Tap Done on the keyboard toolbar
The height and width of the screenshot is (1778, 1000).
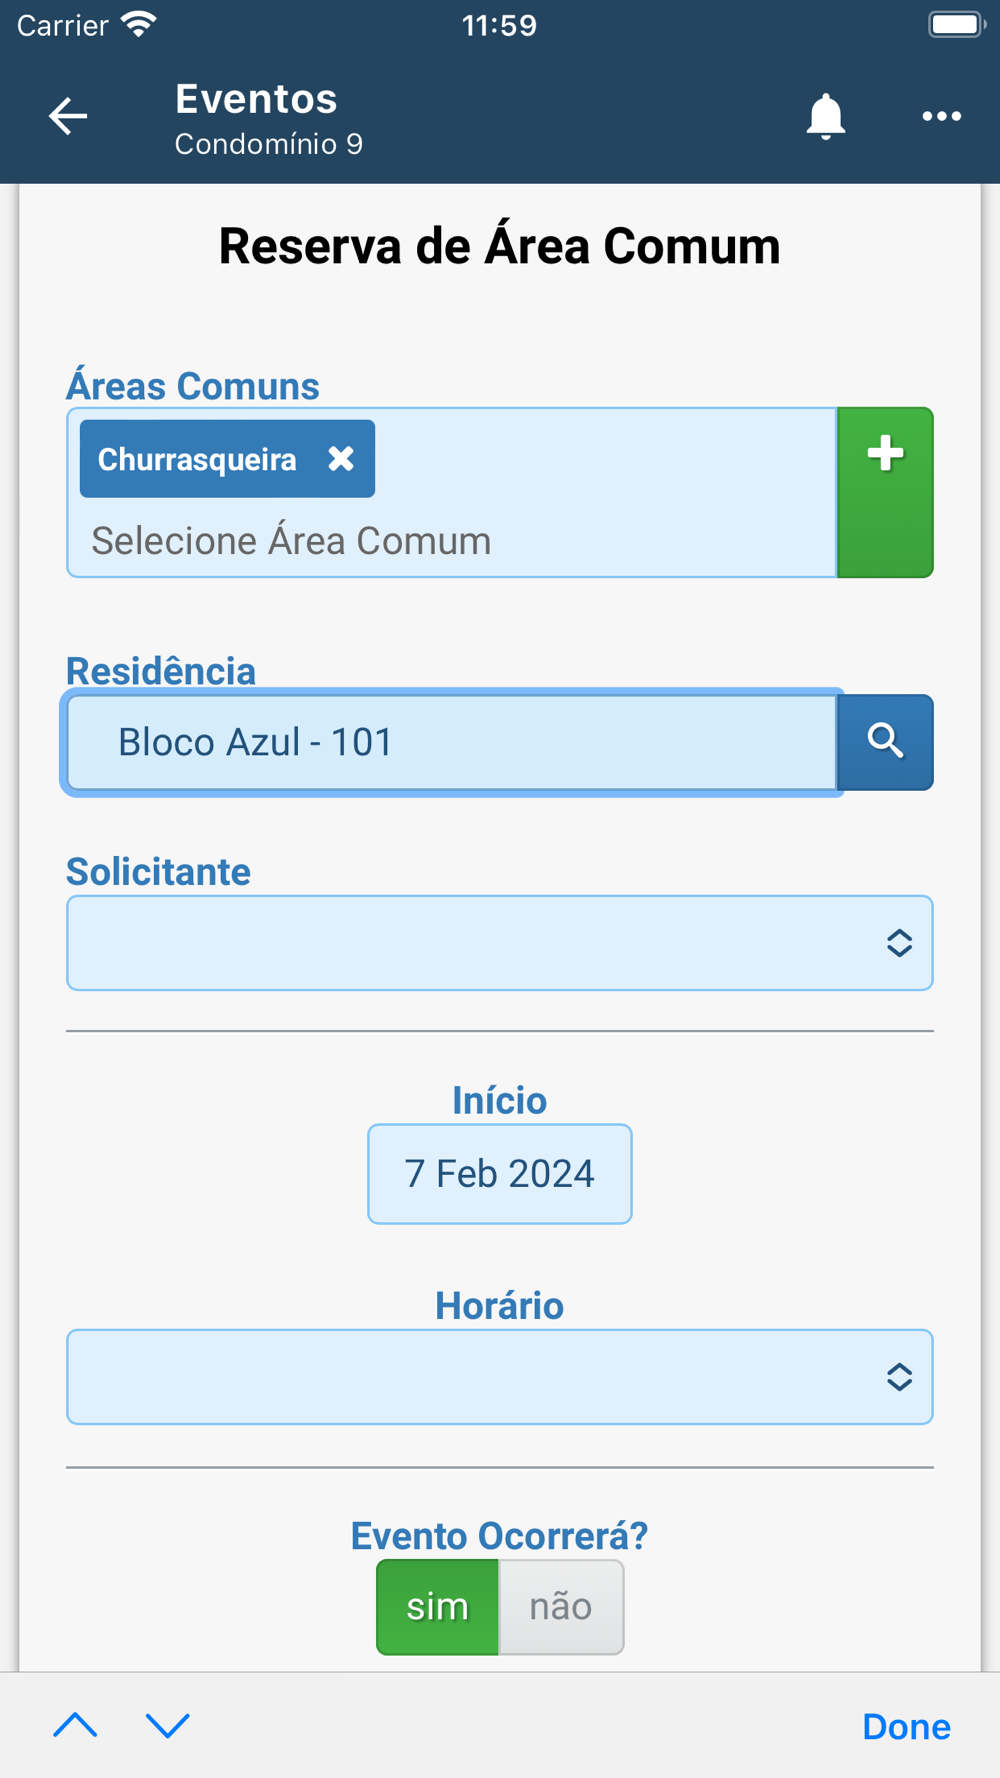906,1727
